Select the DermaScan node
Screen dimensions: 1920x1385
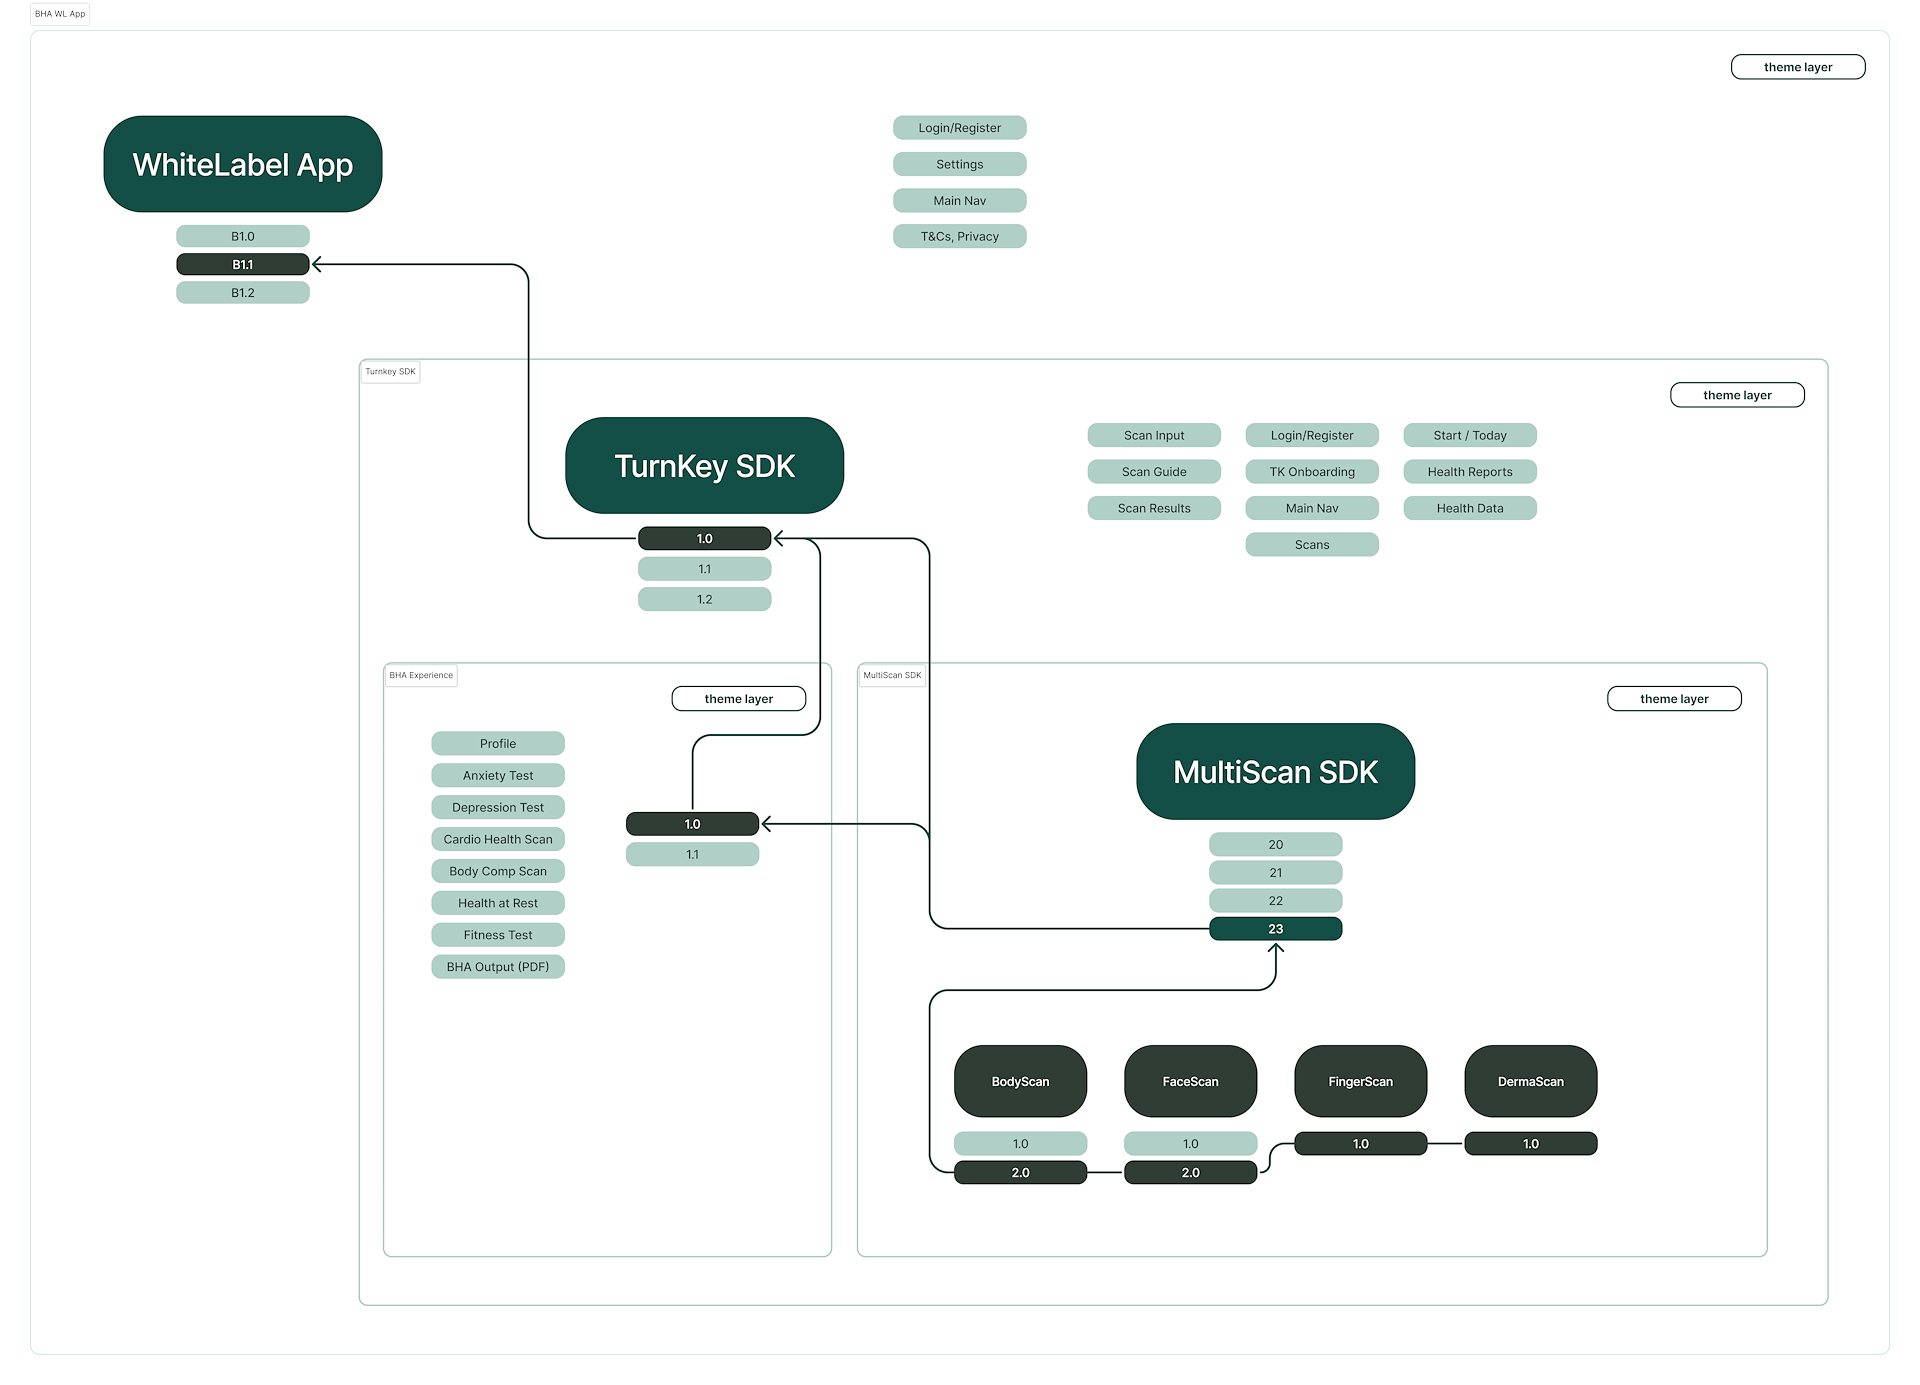(1530, 1081)
